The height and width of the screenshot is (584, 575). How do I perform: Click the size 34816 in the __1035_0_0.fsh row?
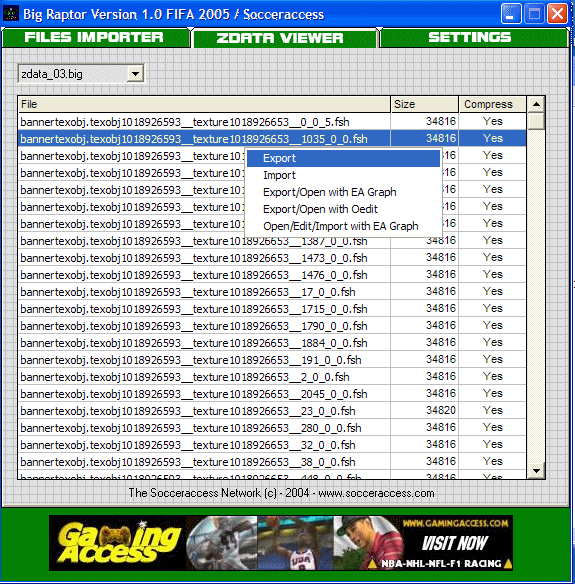[441, 139]
